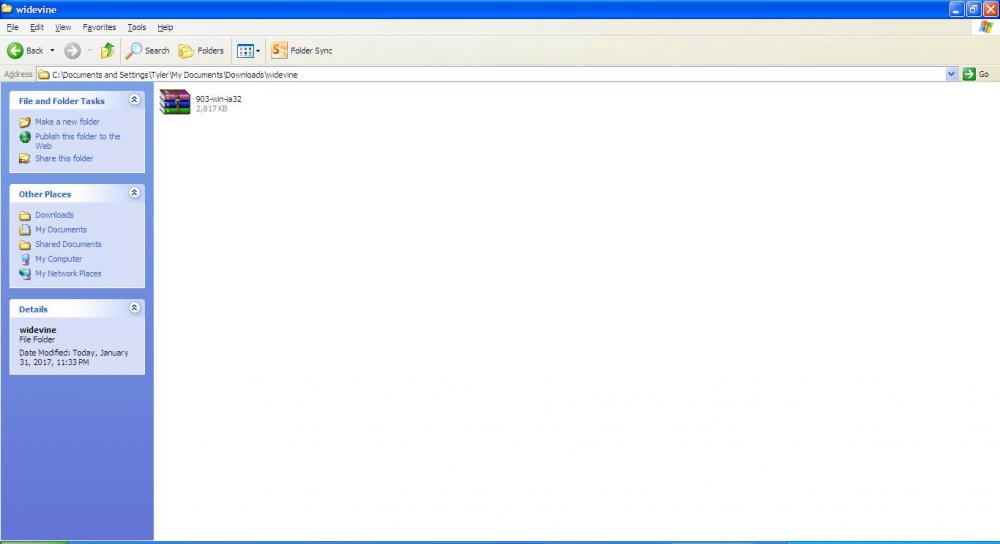Screen dimensions: 1000x544
Task: Click the Forward arrow icon
Action: click(x=72, y=50)
